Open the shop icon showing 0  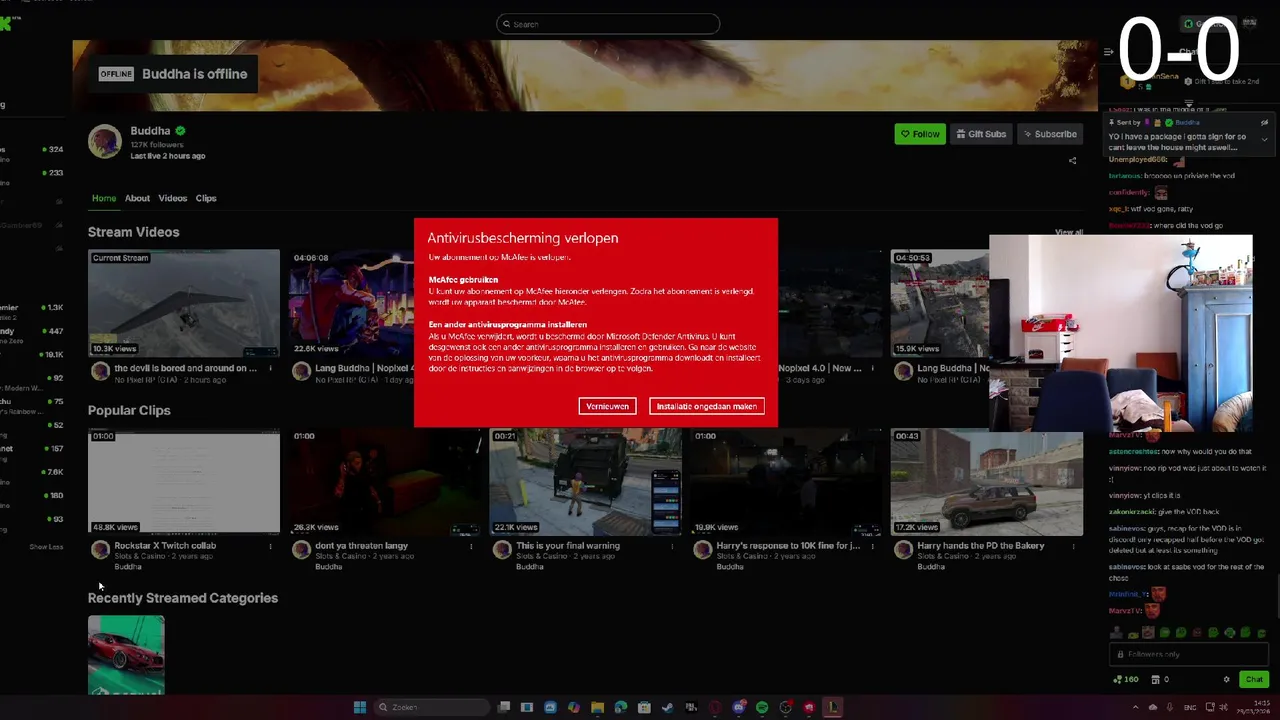pos(1161,679)
